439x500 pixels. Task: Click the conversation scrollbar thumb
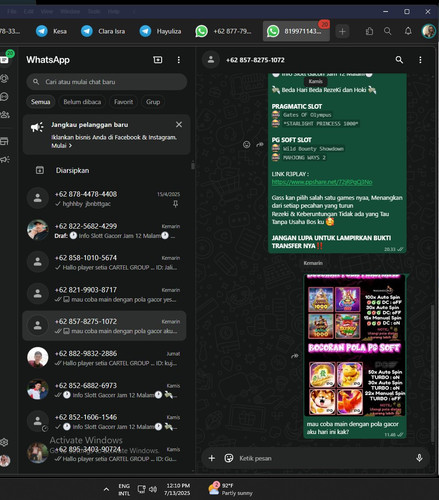pyautogui.click(x=432, y=373)
